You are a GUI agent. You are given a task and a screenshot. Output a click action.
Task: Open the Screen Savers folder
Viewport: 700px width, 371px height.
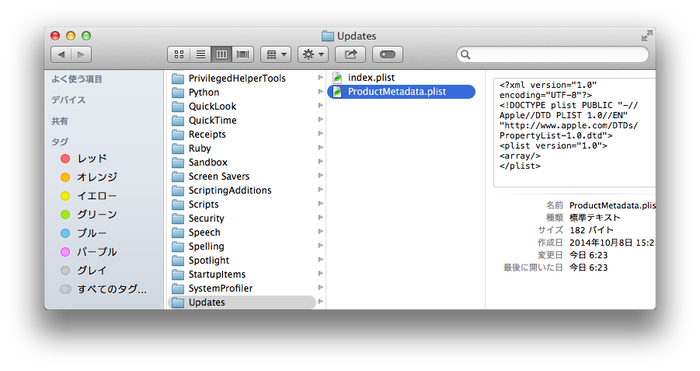[x=211, y=176]
